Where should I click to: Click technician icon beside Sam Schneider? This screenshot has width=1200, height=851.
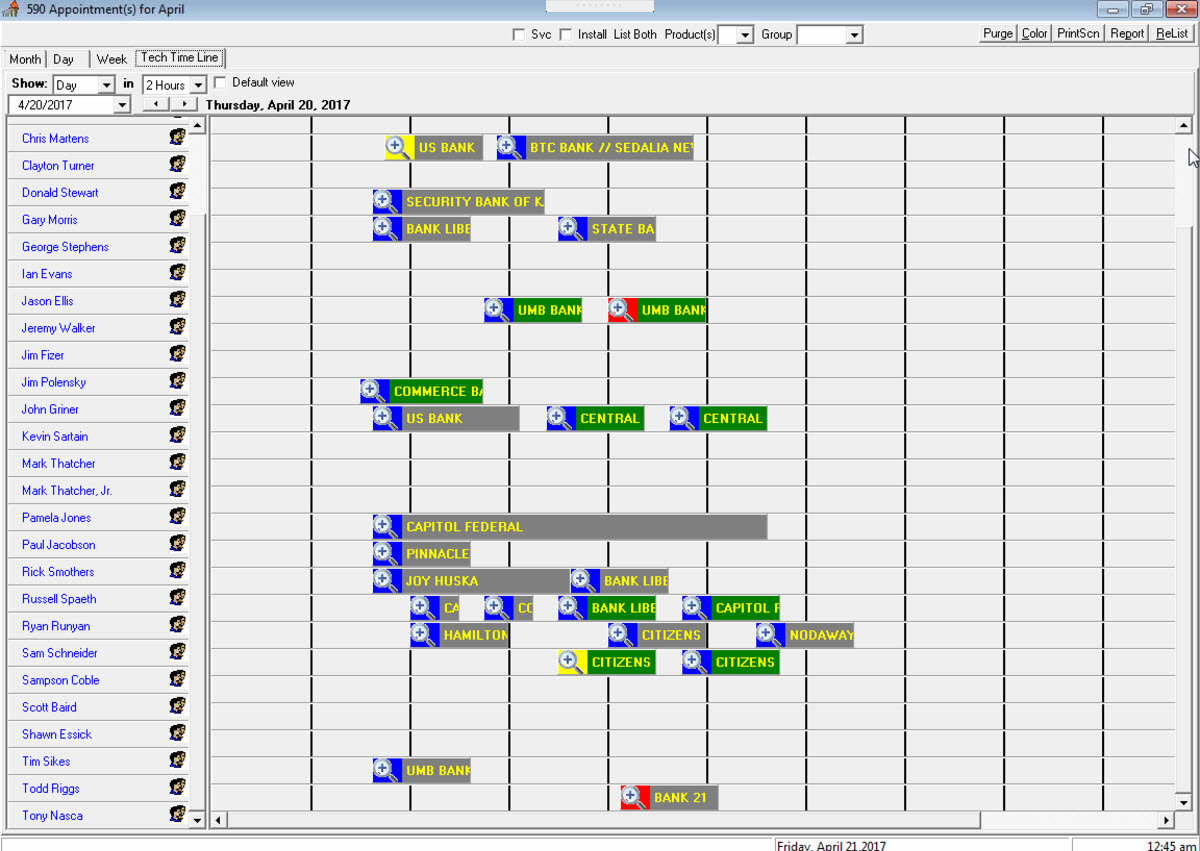point(178,651)
